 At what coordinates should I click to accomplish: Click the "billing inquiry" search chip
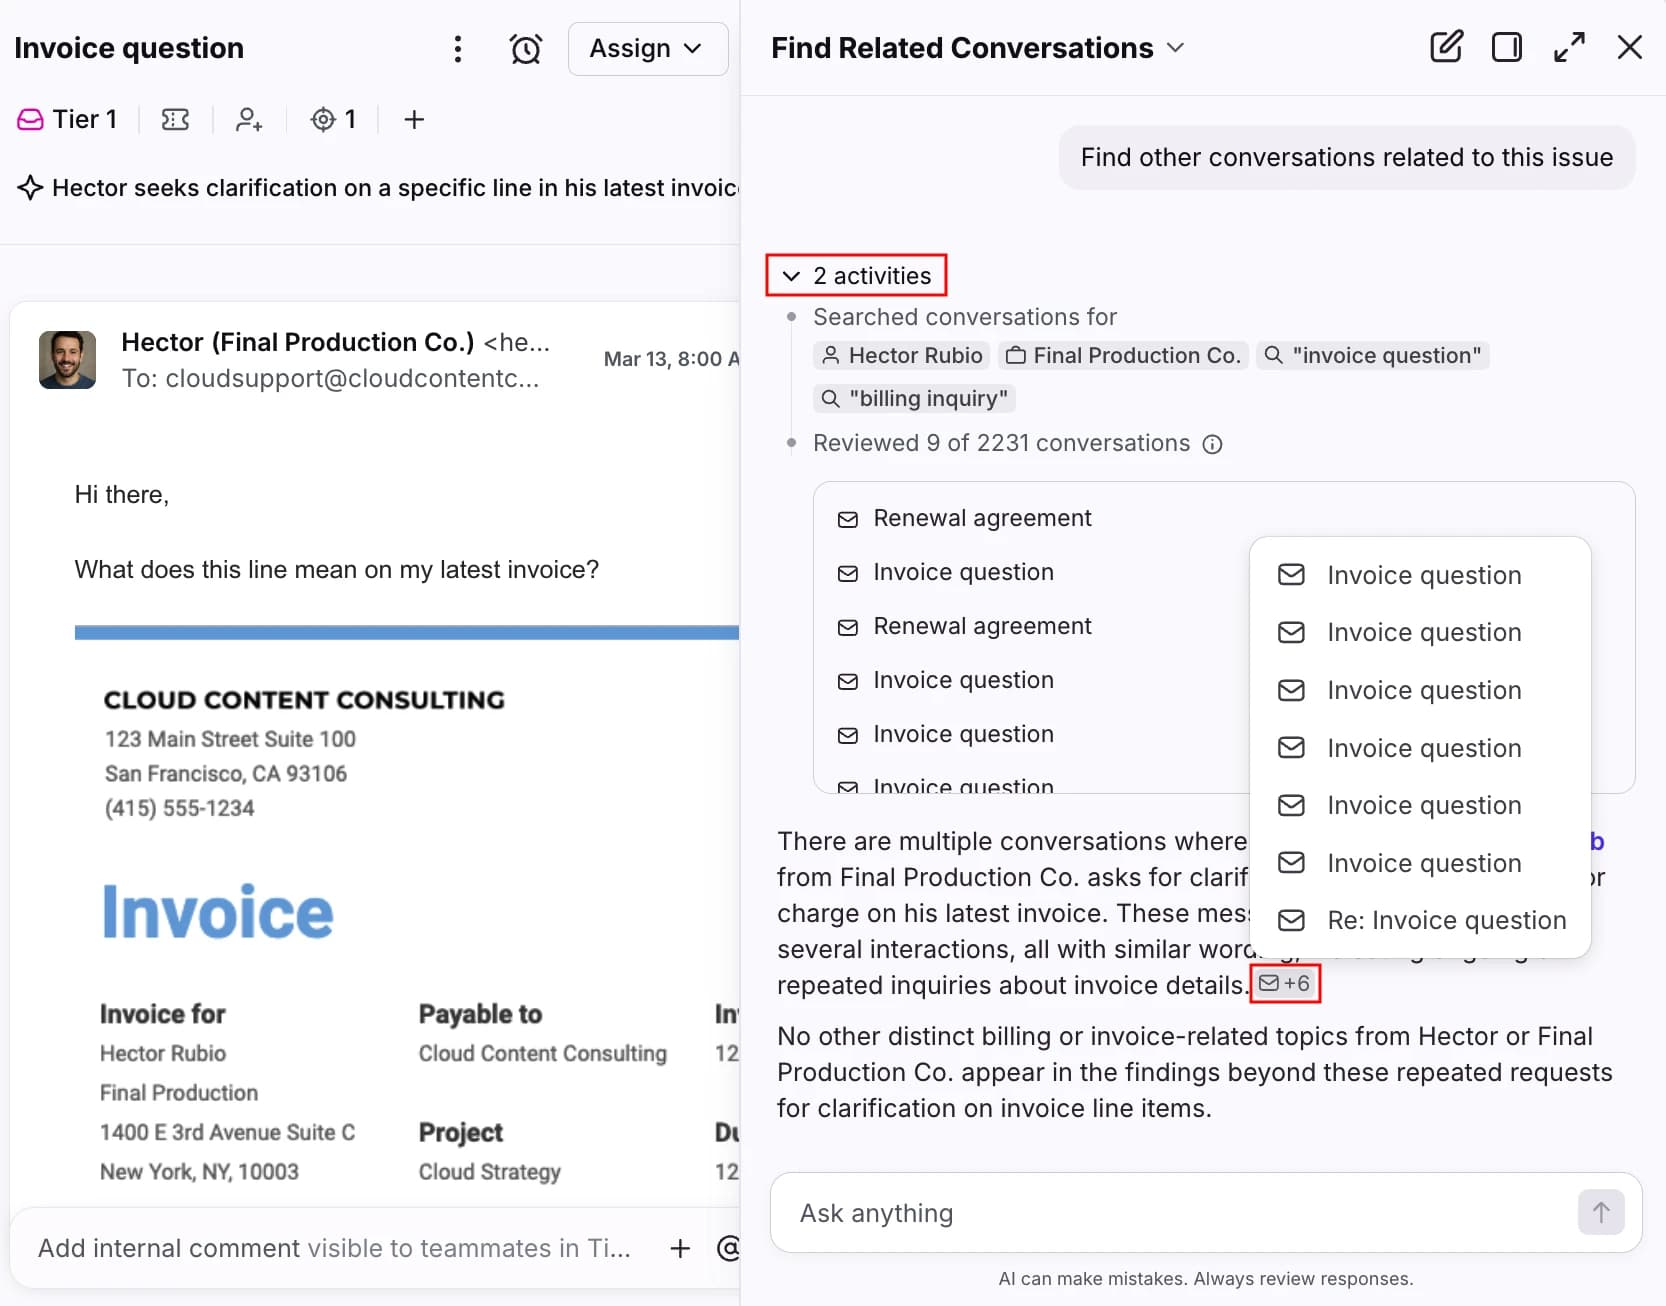pyautogui.click(x=914, y=399)
